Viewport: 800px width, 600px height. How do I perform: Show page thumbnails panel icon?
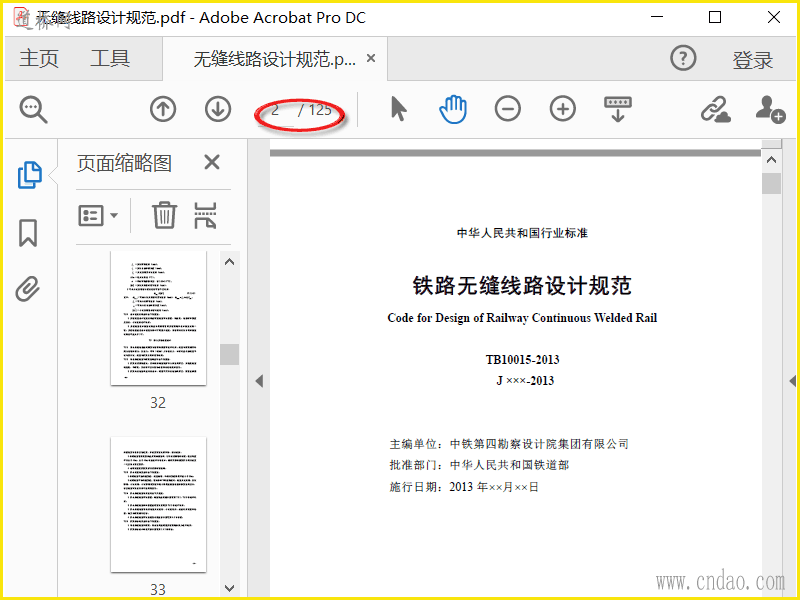(30, 175)
